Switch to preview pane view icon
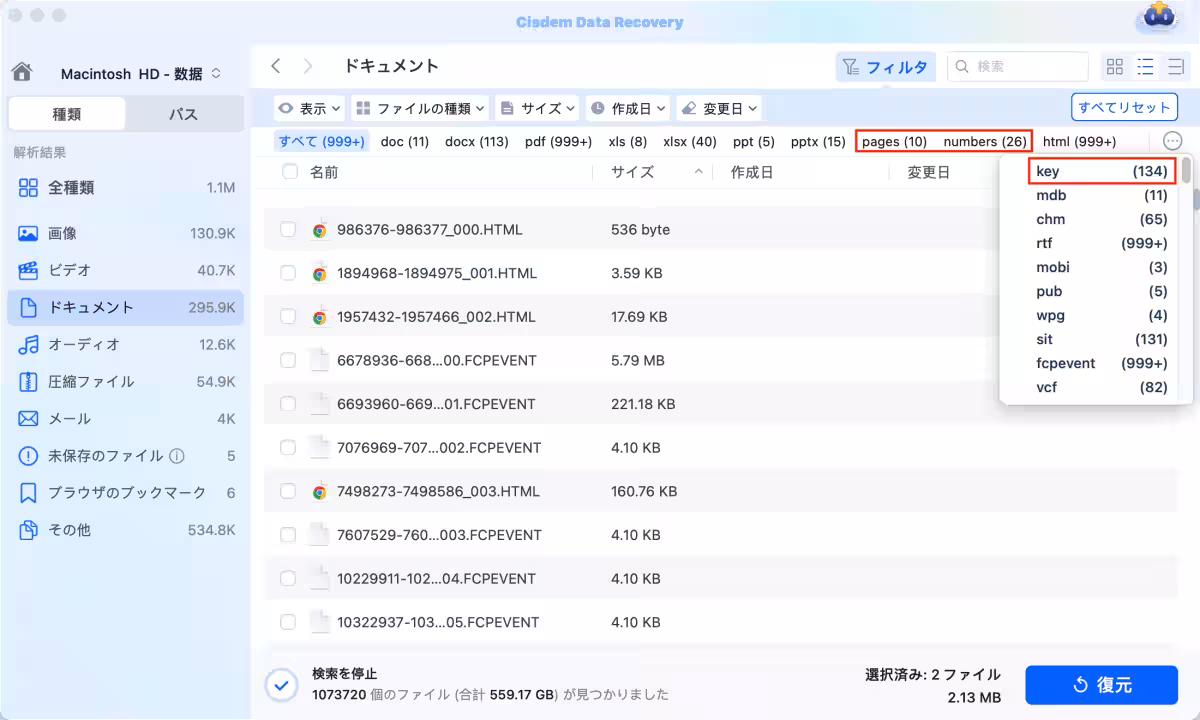This screenshot has height=720, width=1200. point(1175,67)
